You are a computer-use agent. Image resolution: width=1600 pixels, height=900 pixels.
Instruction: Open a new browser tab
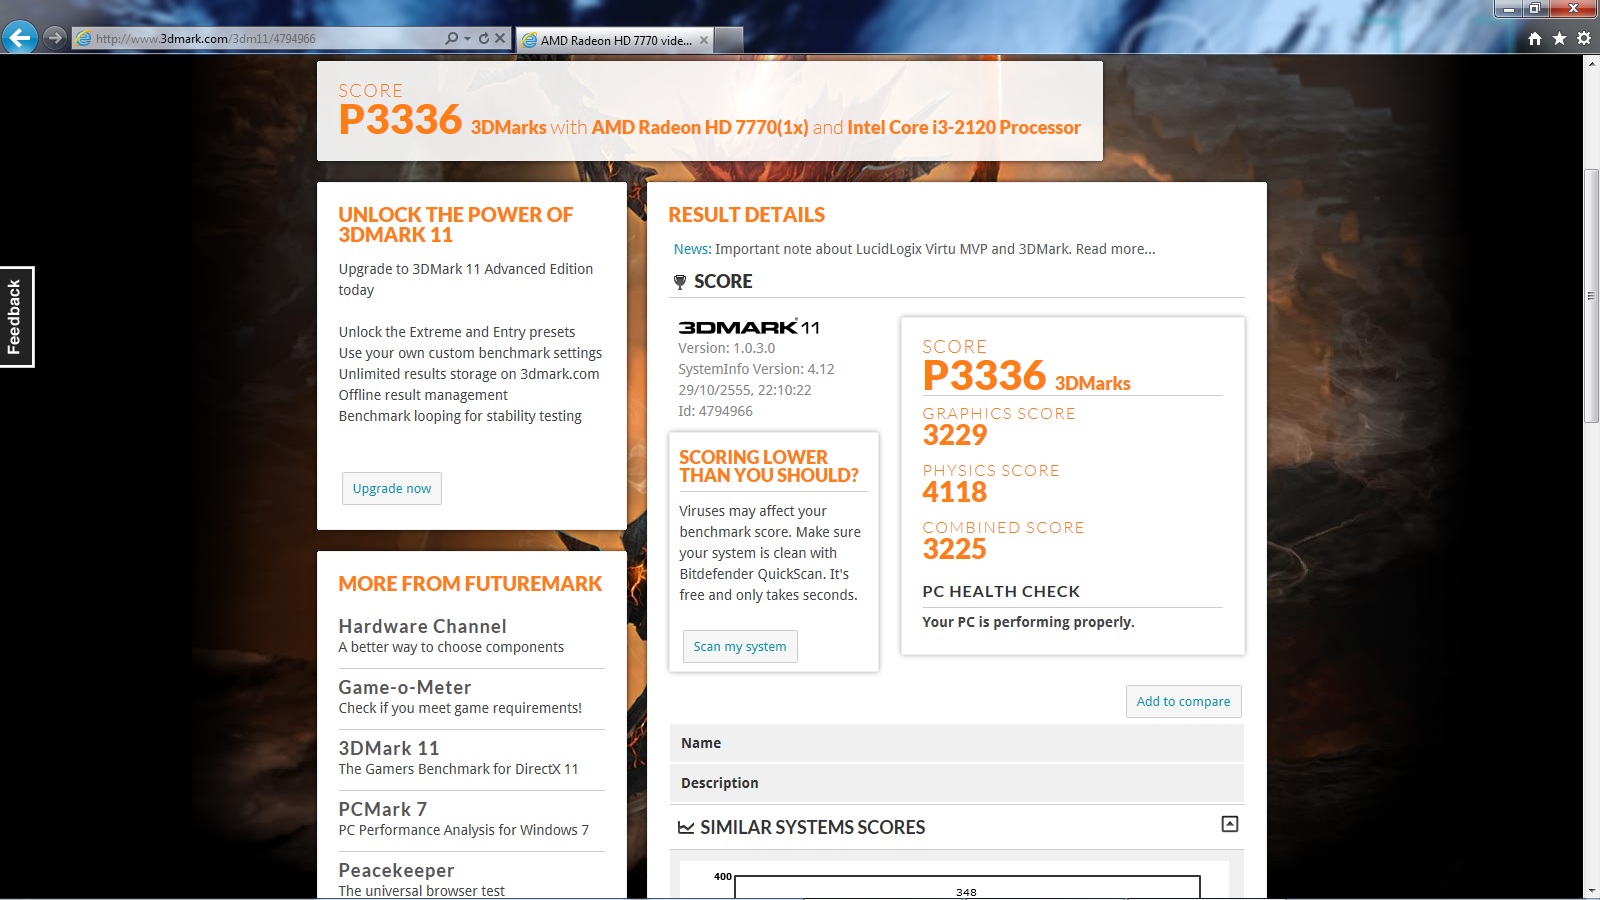[x=729, y=40]
